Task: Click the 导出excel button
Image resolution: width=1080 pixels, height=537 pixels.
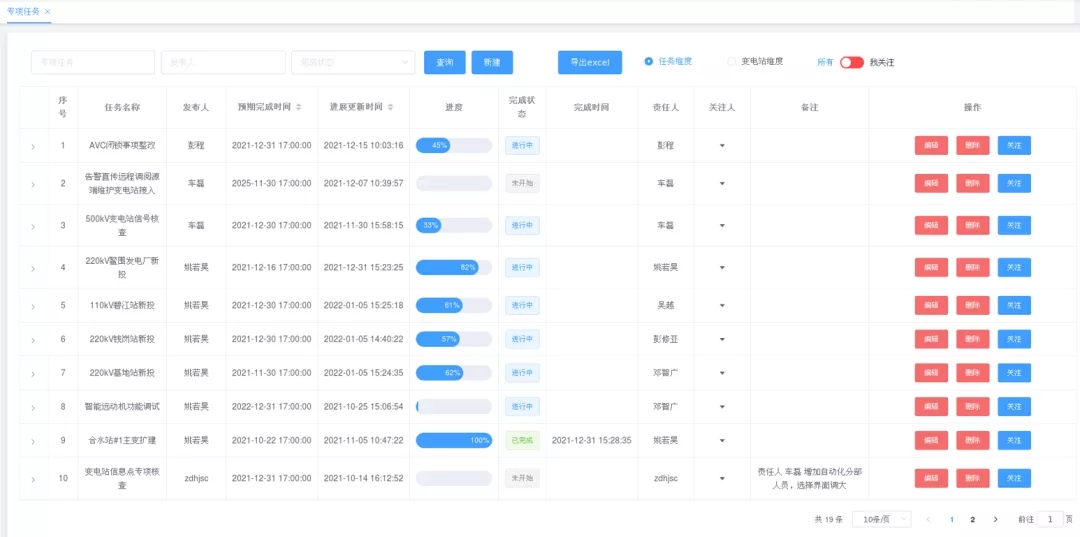Action: (x=589, y=62)
